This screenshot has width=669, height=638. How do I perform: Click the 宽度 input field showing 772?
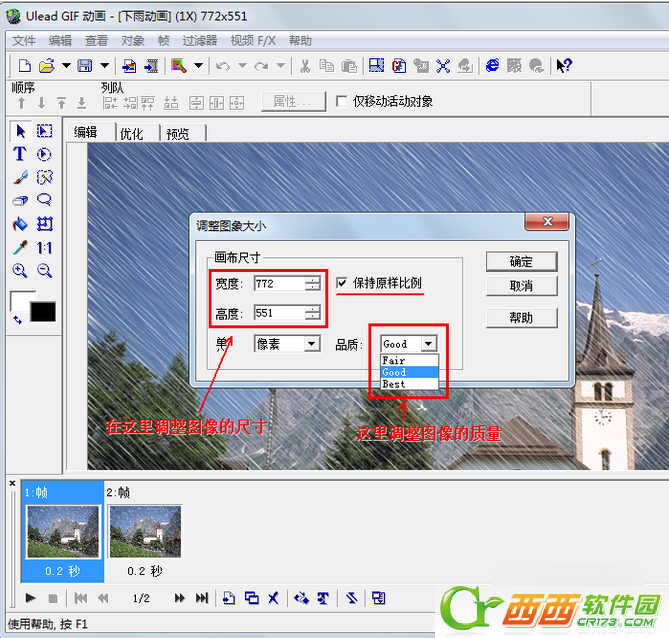click(280, 283)
